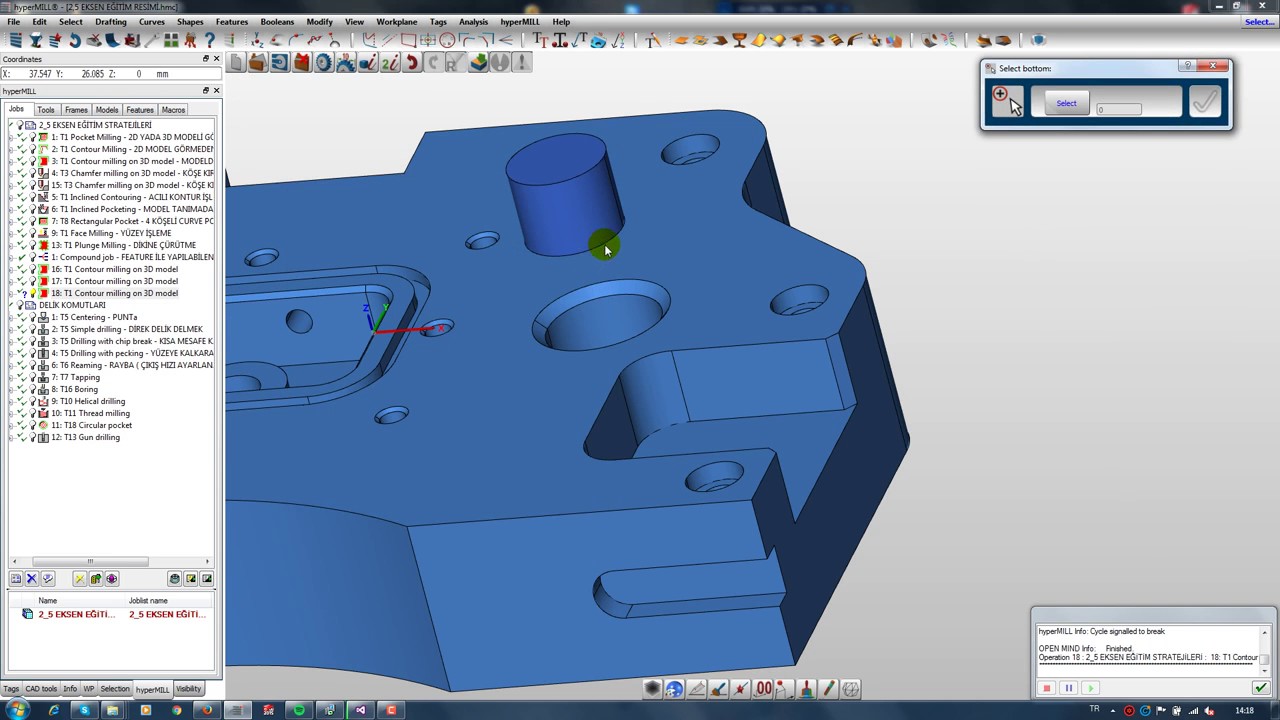Expand 7: T8 Rectangular Pocket node

13,221
